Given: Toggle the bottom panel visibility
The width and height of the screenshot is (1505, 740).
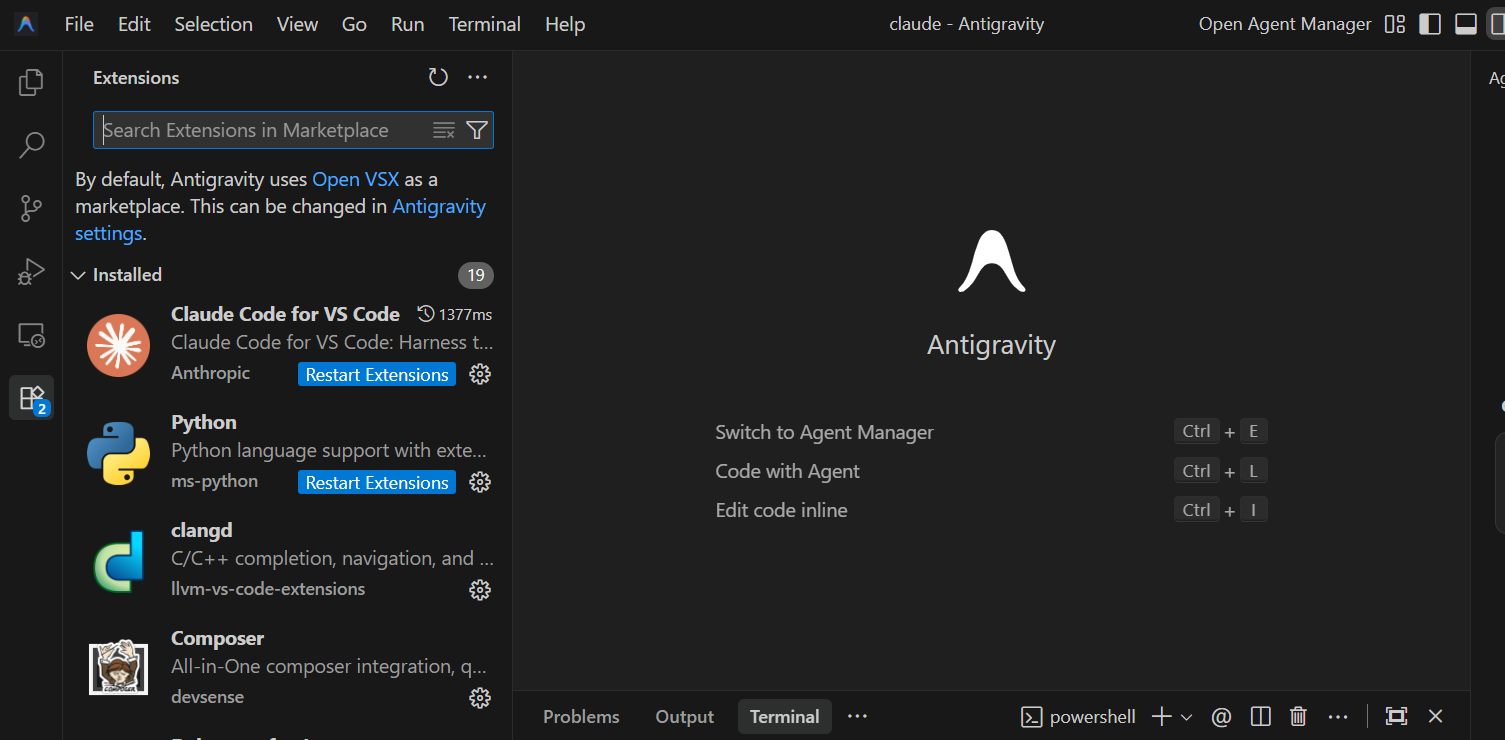Looking at the screenshot, I should tap(1465, 23).
